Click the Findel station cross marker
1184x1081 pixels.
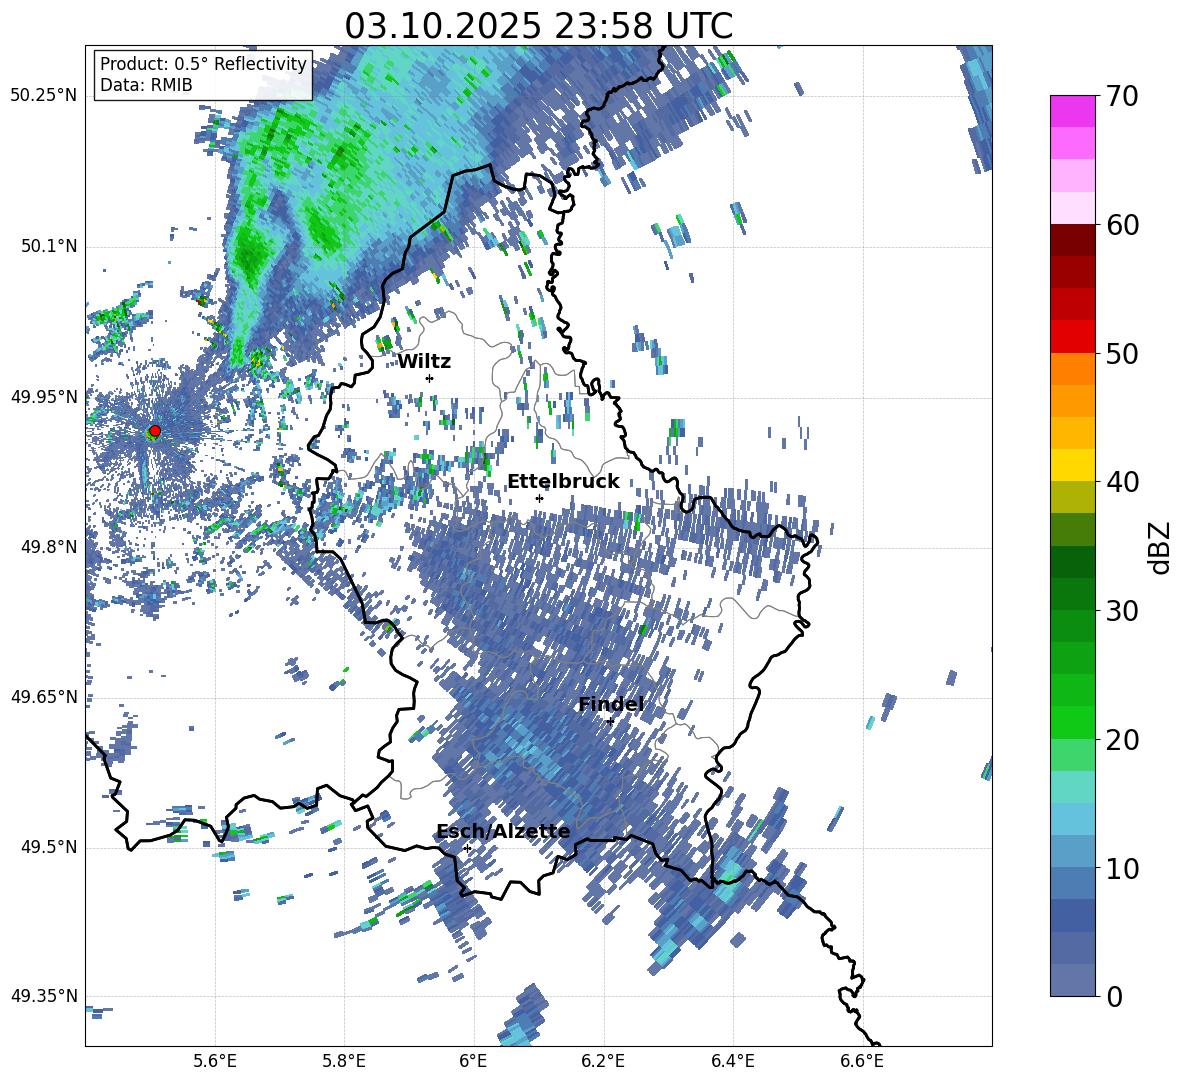coord(610,721)
